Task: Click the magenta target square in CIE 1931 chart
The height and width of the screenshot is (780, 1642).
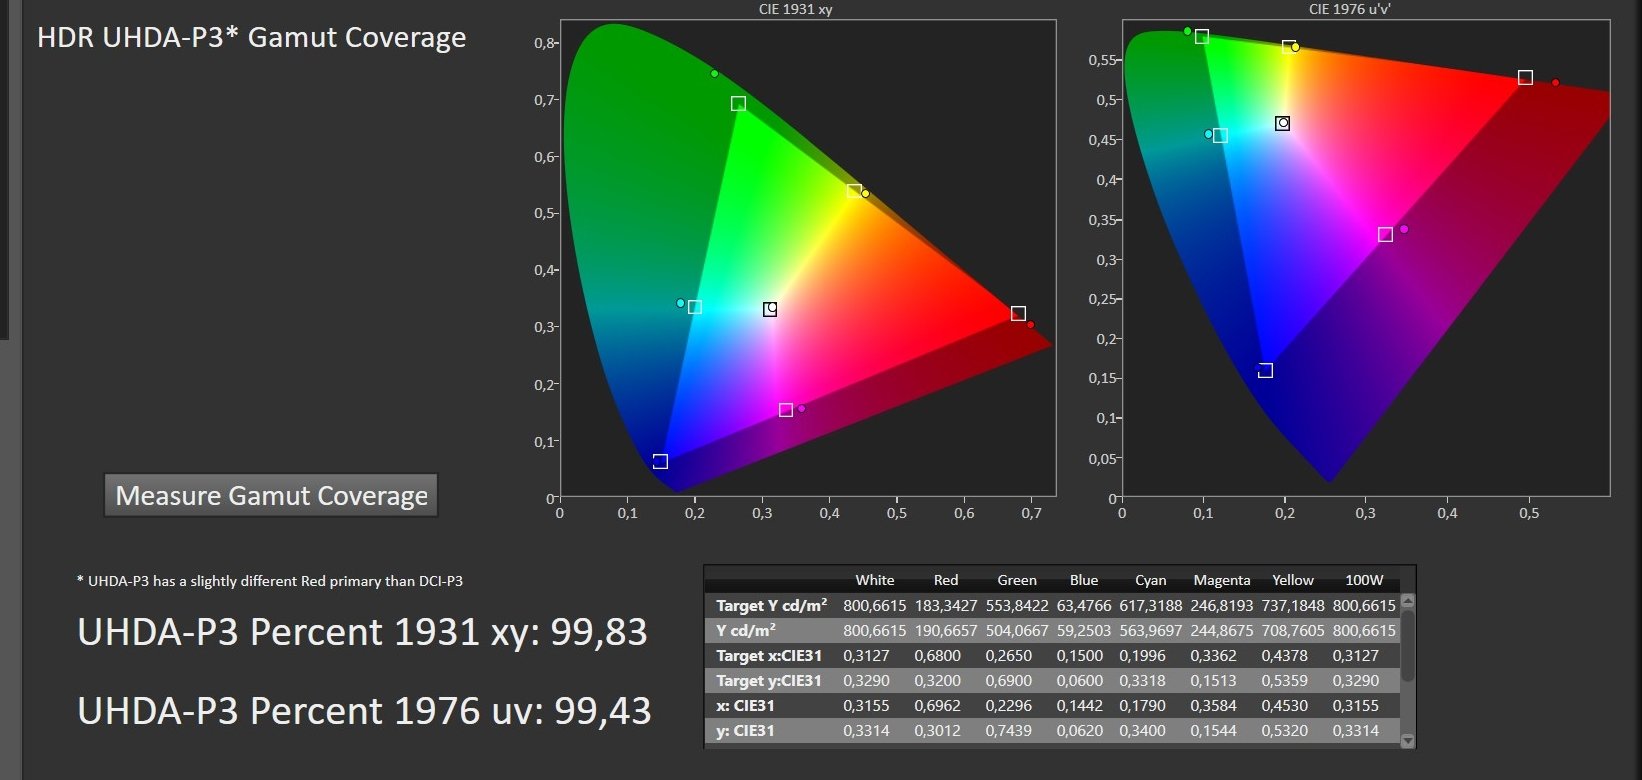Action: [x=786, y=410]
